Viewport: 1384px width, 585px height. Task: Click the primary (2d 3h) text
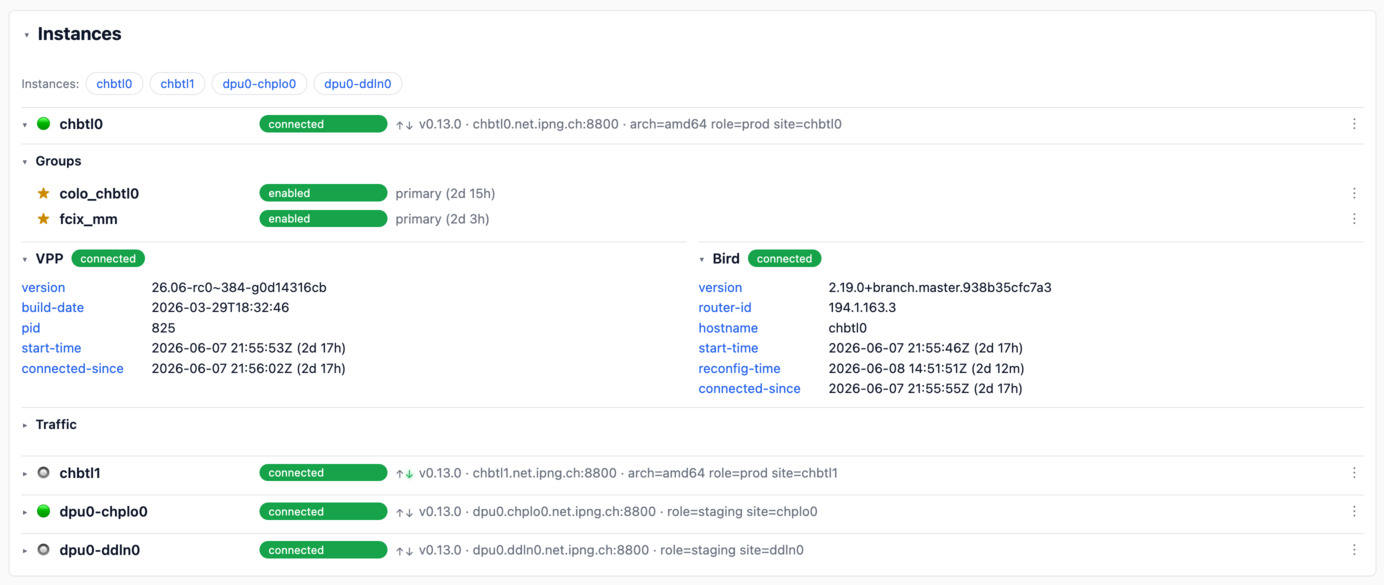442,218
